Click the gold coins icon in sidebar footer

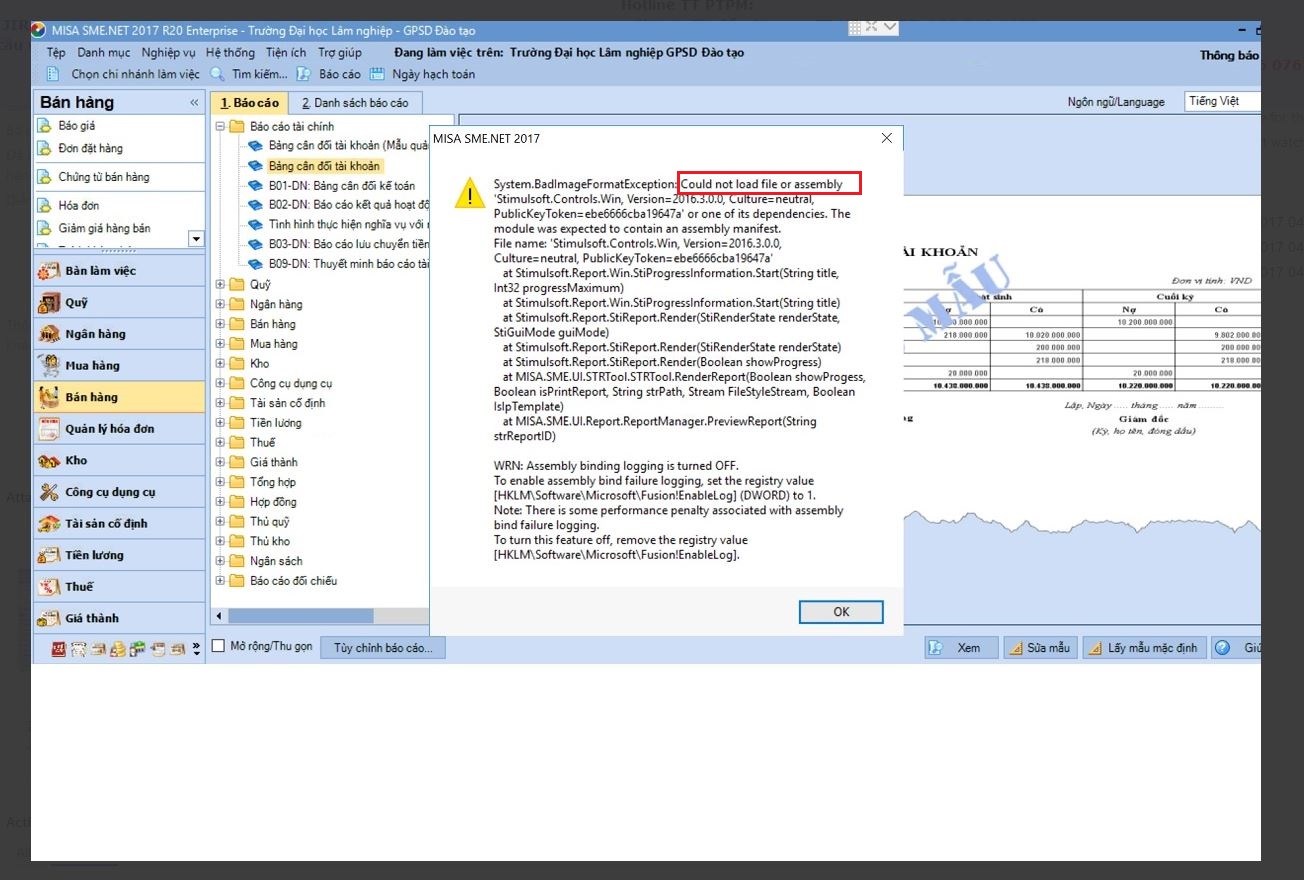tap(117, 649)
